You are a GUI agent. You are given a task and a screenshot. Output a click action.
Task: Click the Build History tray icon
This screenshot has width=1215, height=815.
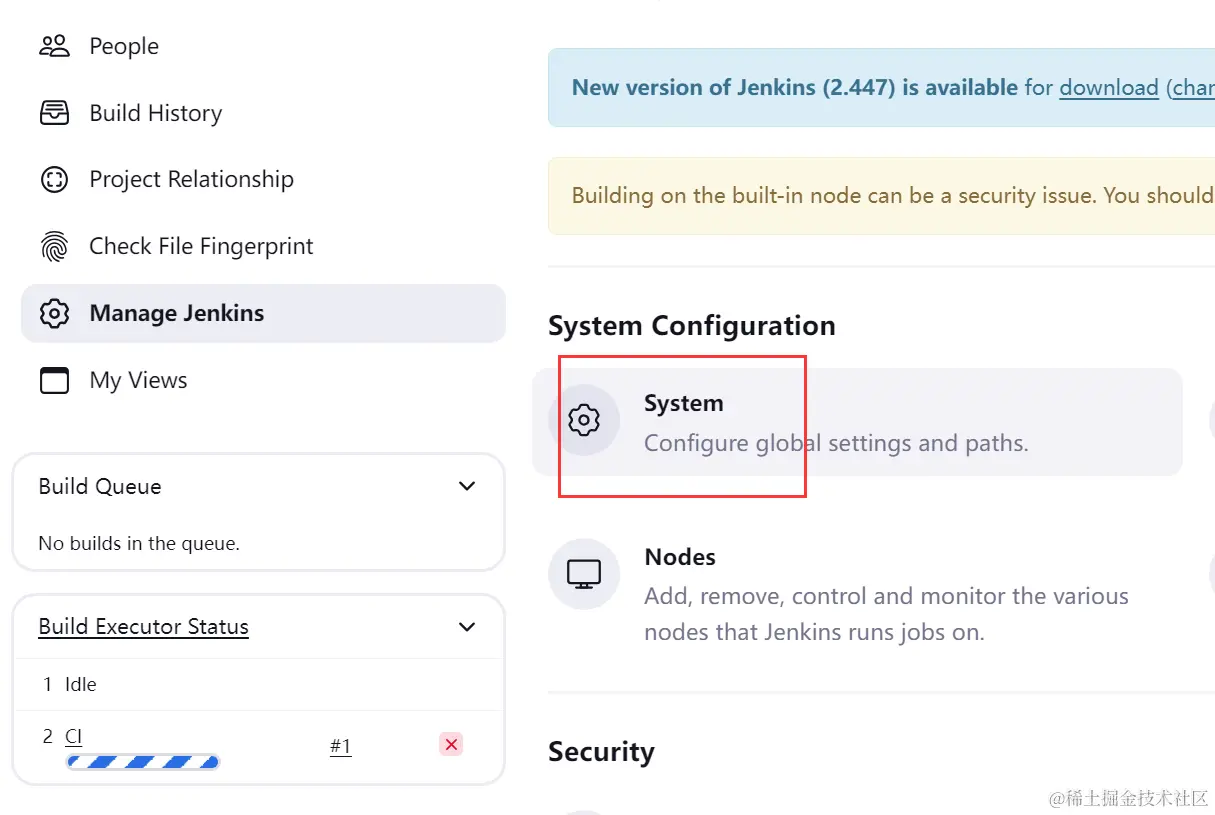54,113
